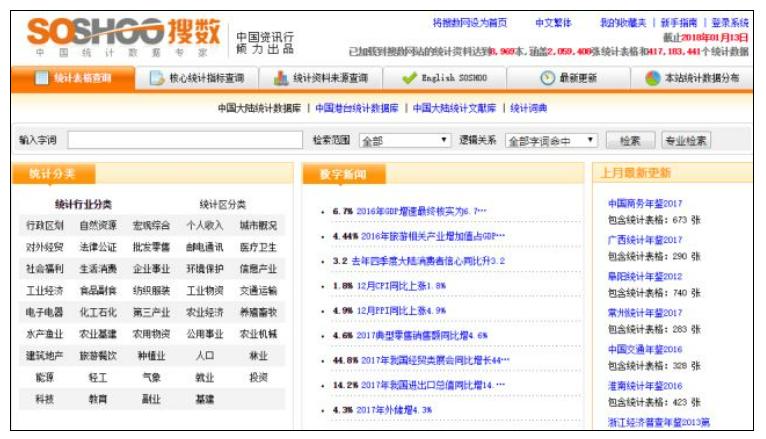Open news 12月PPI同比上涨4.9%
The image size is (766, 439).
pyautogui.click(x=401, y=311)
